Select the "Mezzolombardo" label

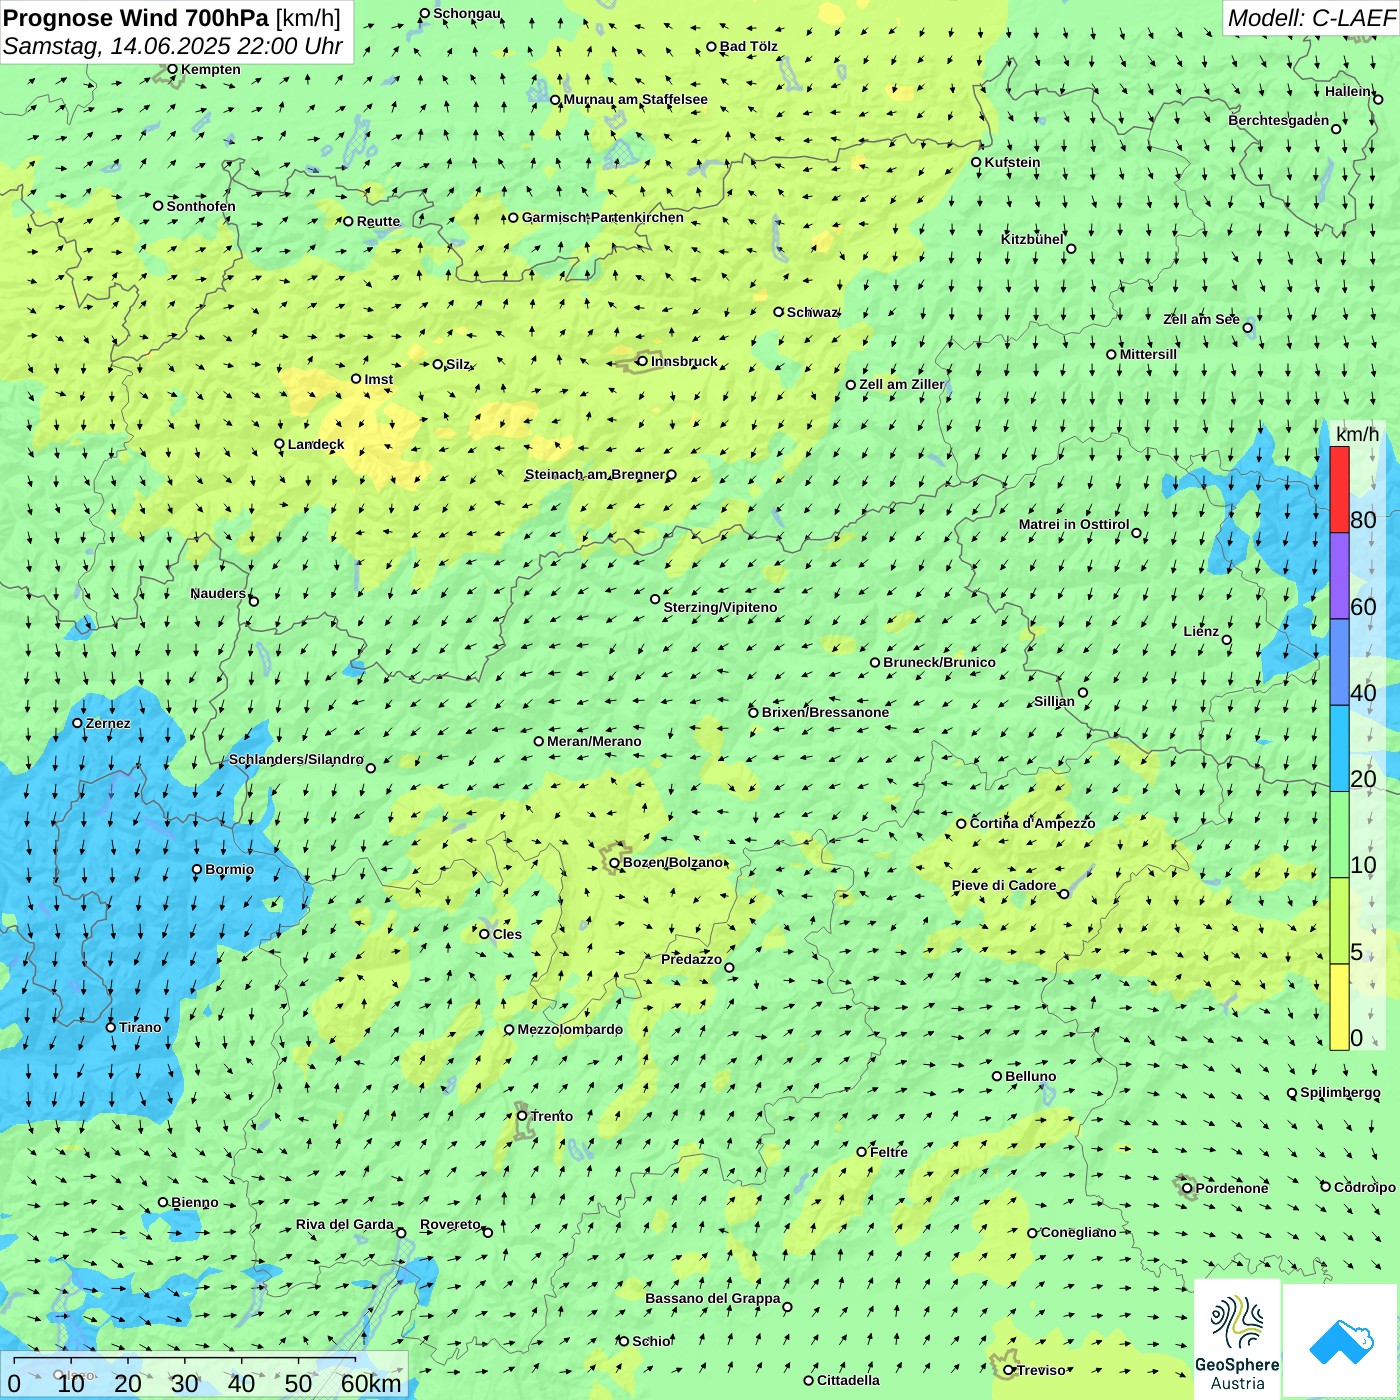pos(570,1029)
